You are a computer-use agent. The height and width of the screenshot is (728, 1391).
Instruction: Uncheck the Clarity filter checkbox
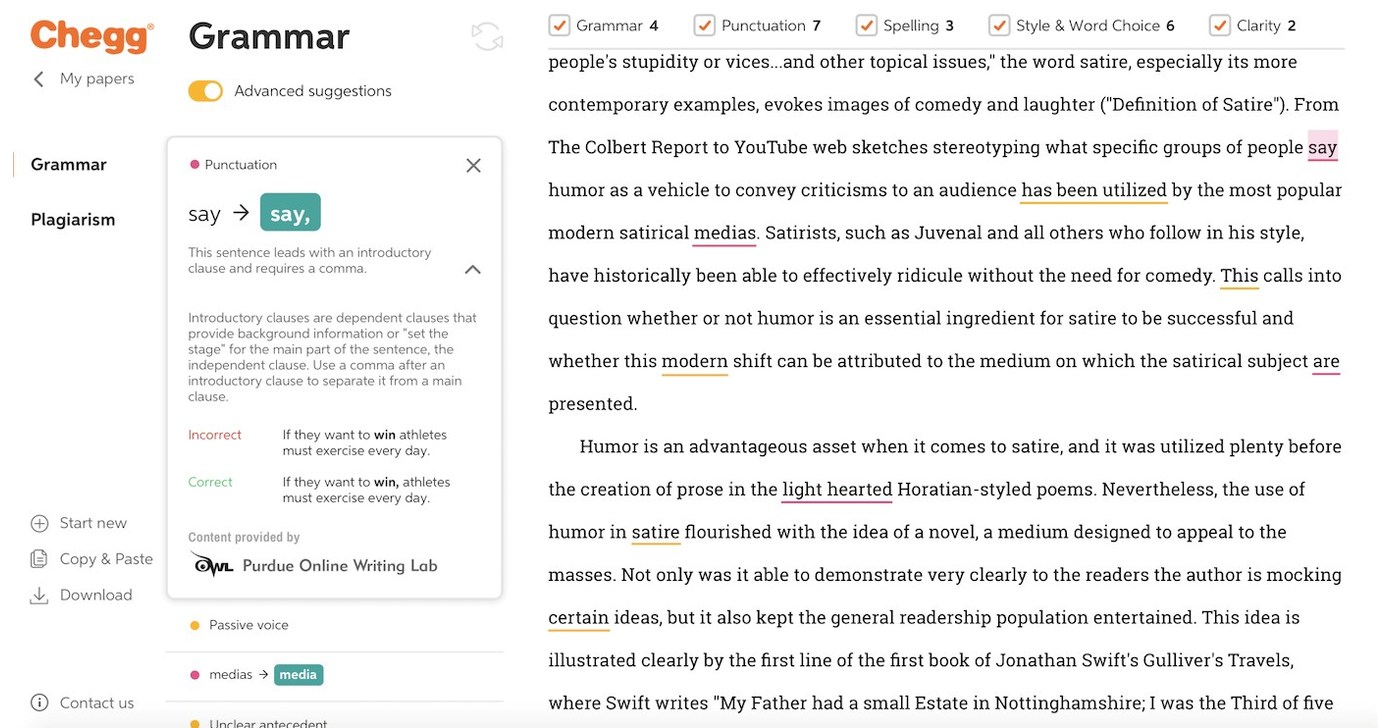click(1219, 25)
